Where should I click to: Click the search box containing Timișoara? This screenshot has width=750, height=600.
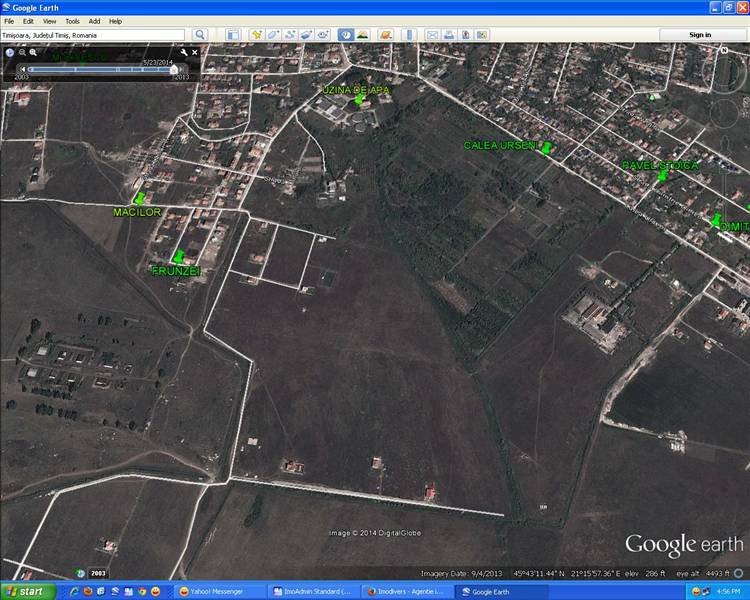coord(92,35)
